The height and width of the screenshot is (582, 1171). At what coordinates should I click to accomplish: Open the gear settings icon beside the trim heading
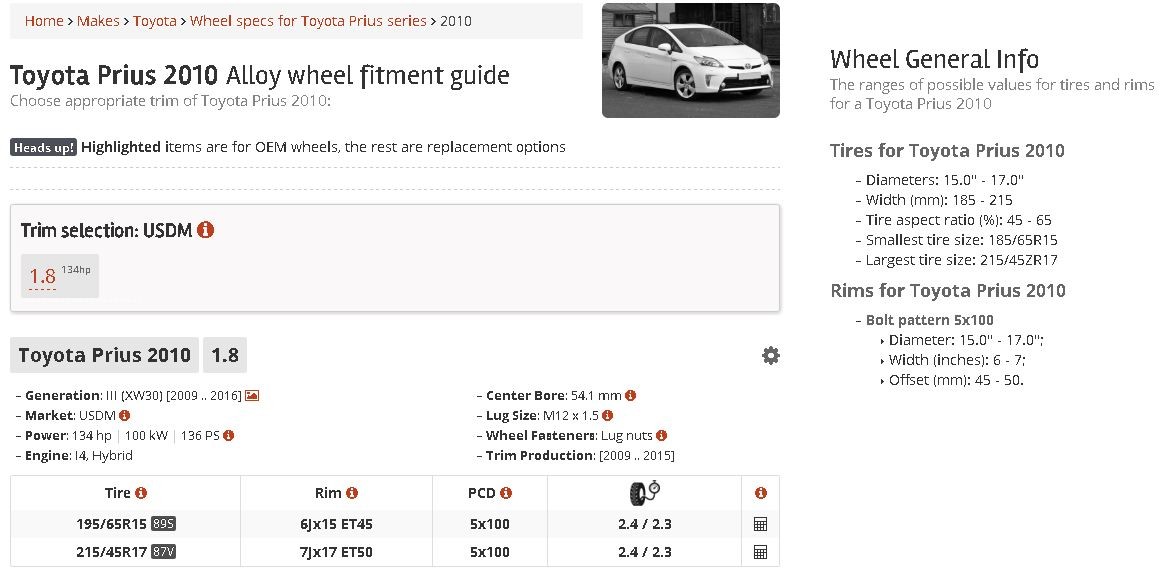coord(771,356)
